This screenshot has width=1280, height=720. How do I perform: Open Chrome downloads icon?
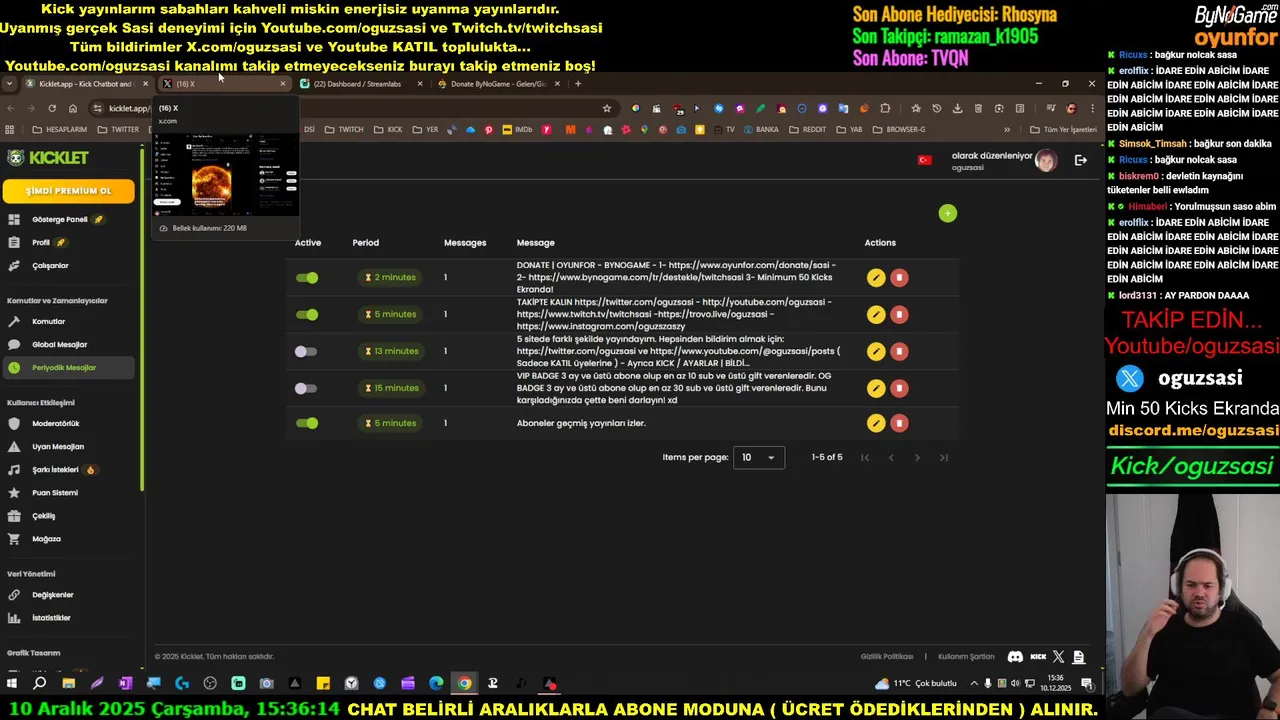[957, 108]
